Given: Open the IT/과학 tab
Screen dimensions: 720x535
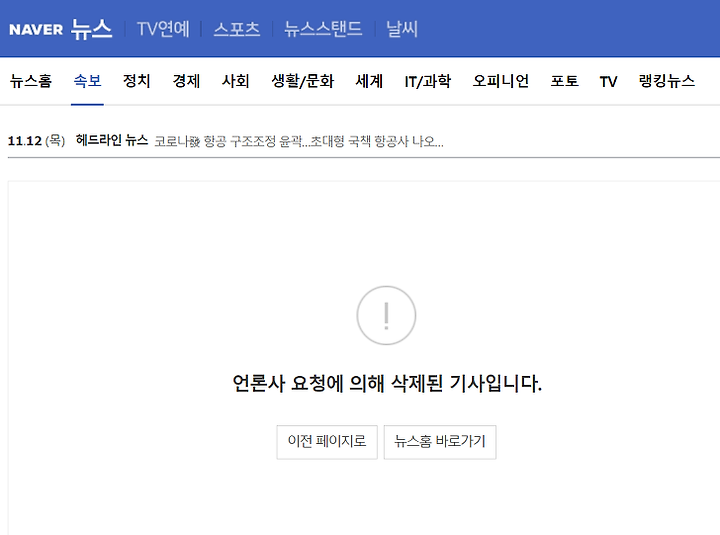Looking at the screenshot, I should pos(428,81).
